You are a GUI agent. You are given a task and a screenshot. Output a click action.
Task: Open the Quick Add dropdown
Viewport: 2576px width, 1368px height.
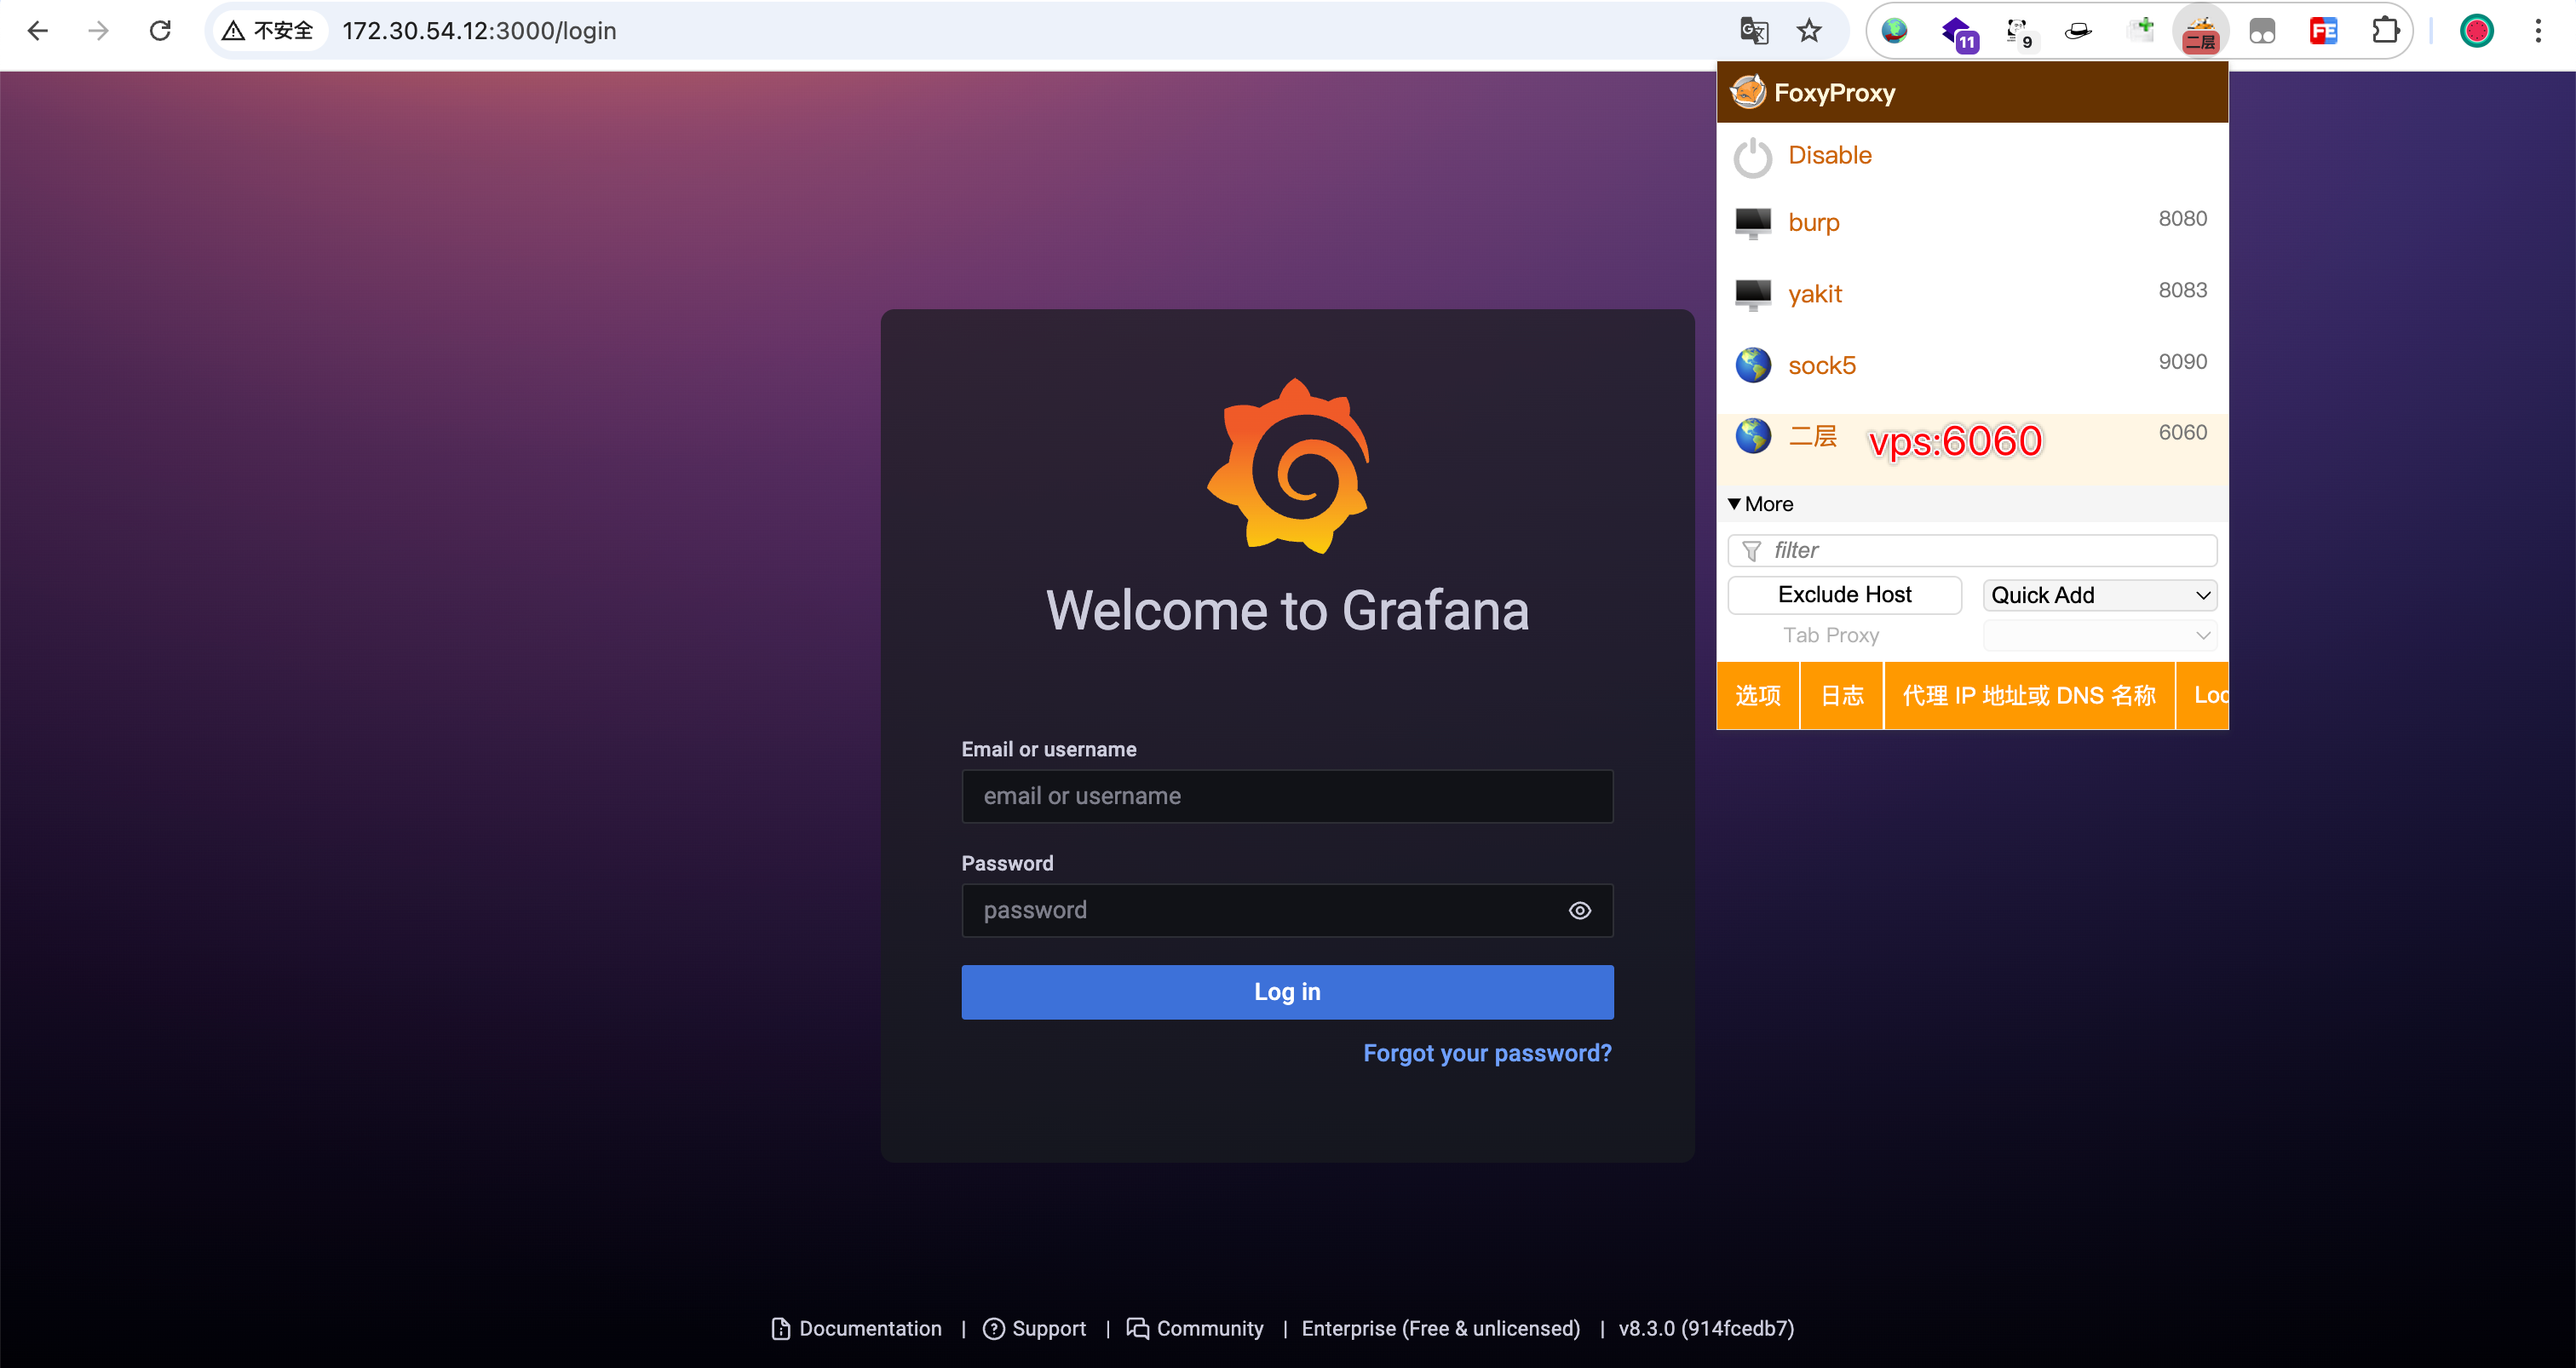pos(2099,595)
